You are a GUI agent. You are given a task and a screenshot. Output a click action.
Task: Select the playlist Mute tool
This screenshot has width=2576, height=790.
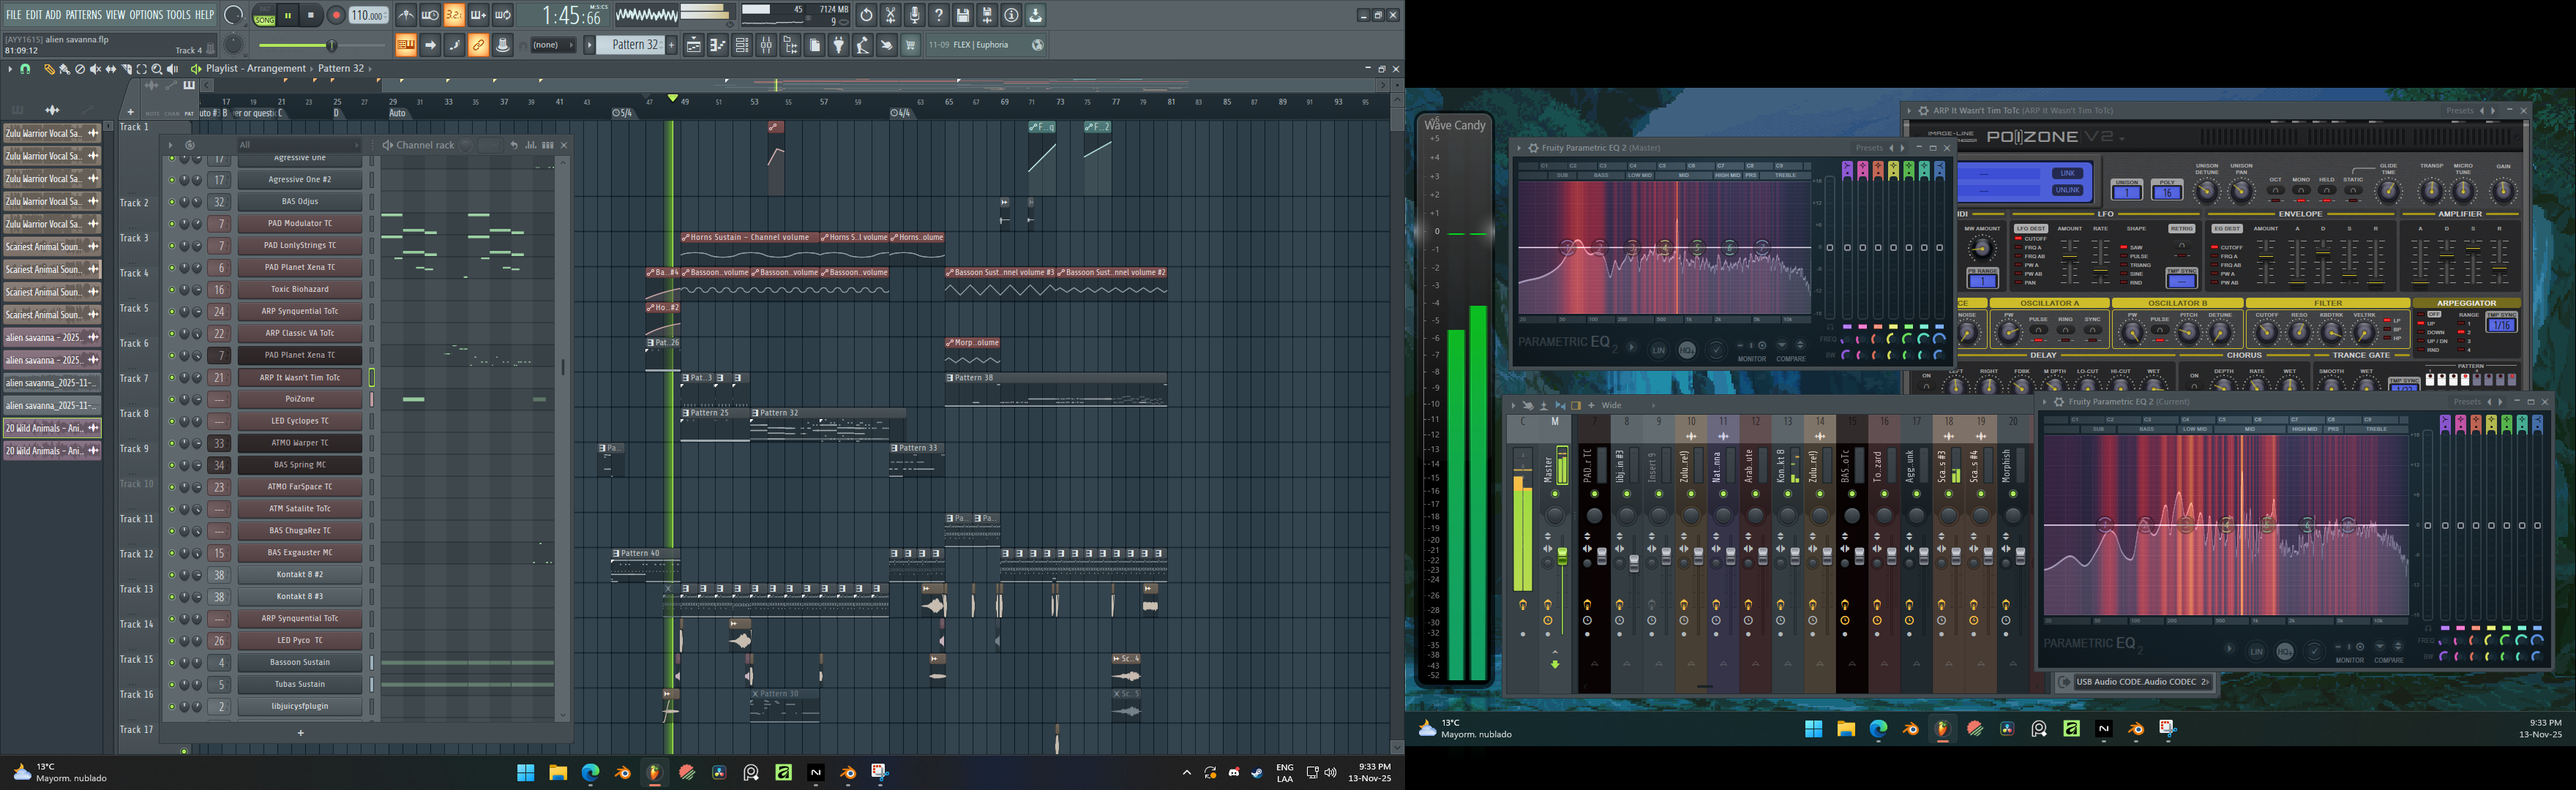(95, 69)
